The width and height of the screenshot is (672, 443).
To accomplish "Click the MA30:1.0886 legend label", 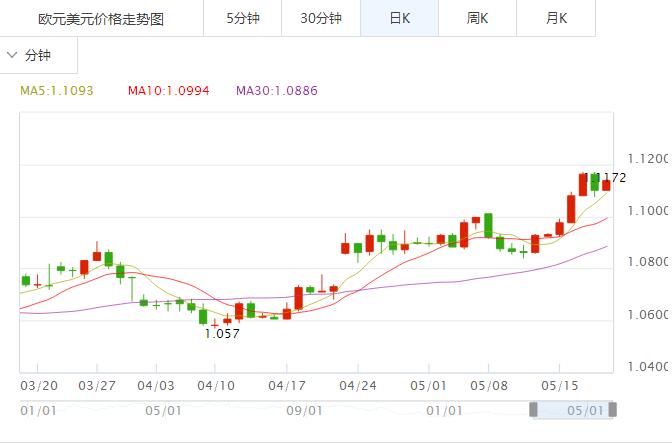I will point(277,91).
